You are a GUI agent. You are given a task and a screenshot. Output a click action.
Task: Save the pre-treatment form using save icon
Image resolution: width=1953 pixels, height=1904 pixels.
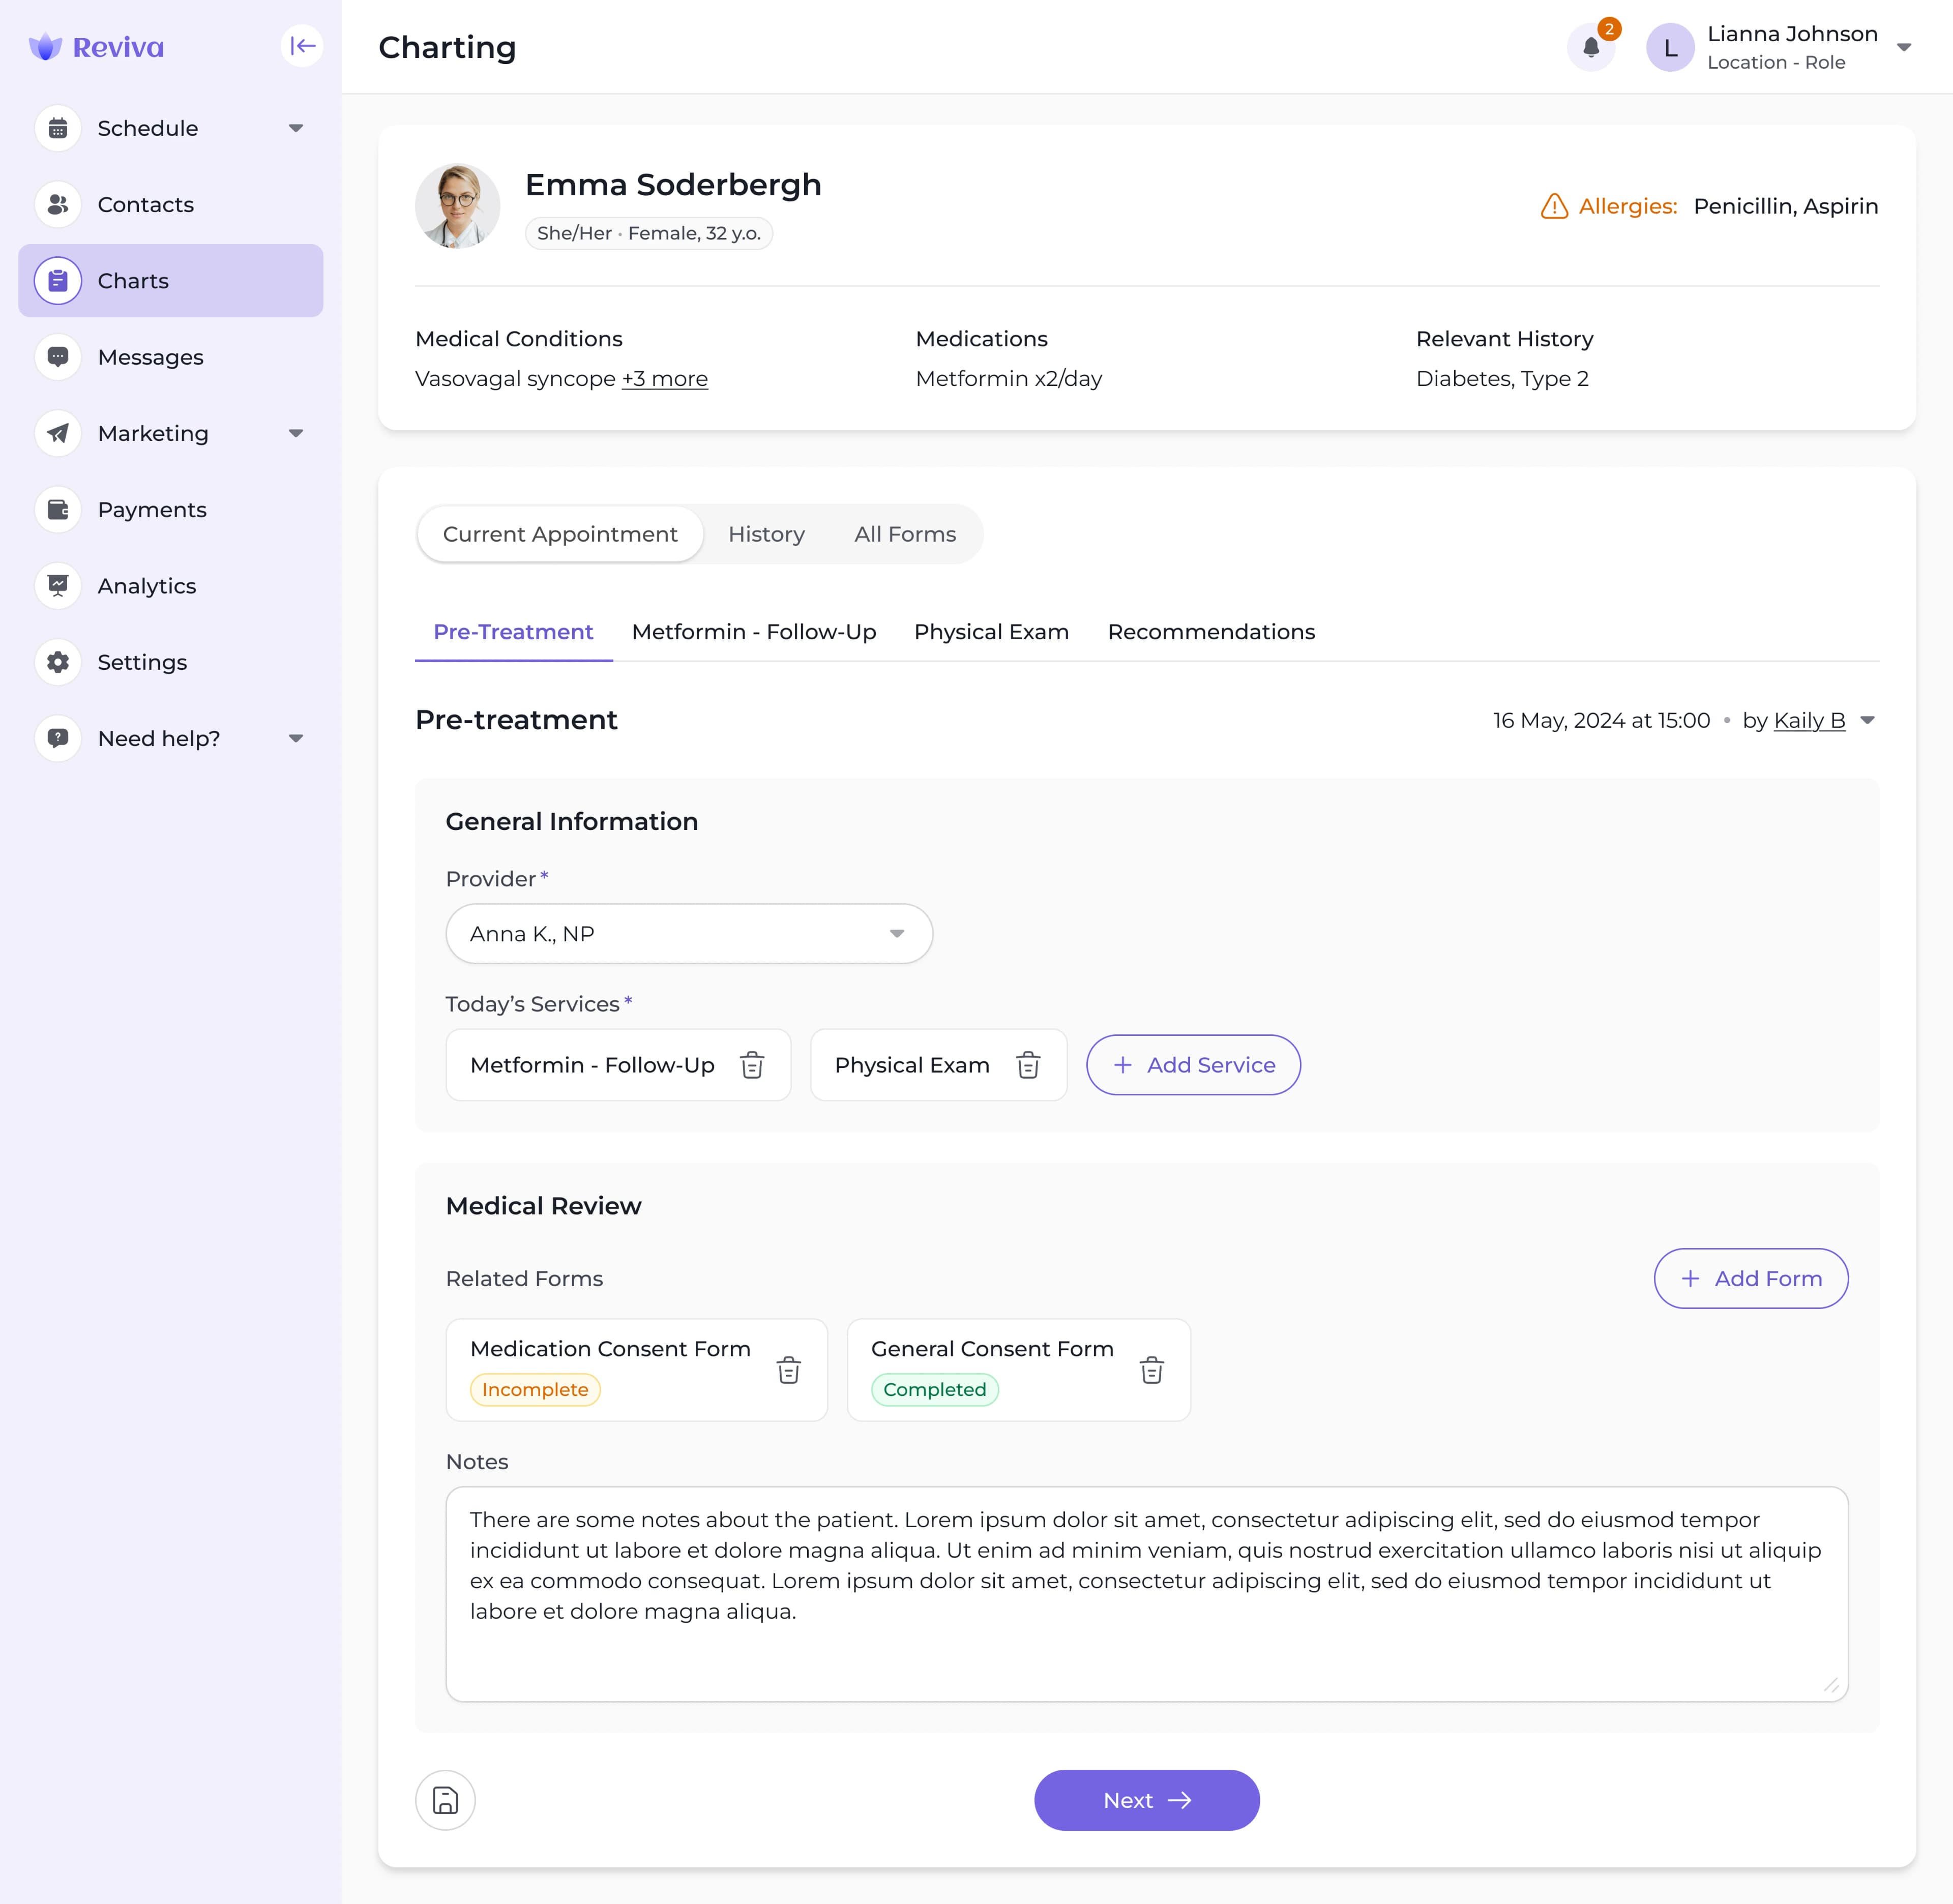pos(445,1800)
